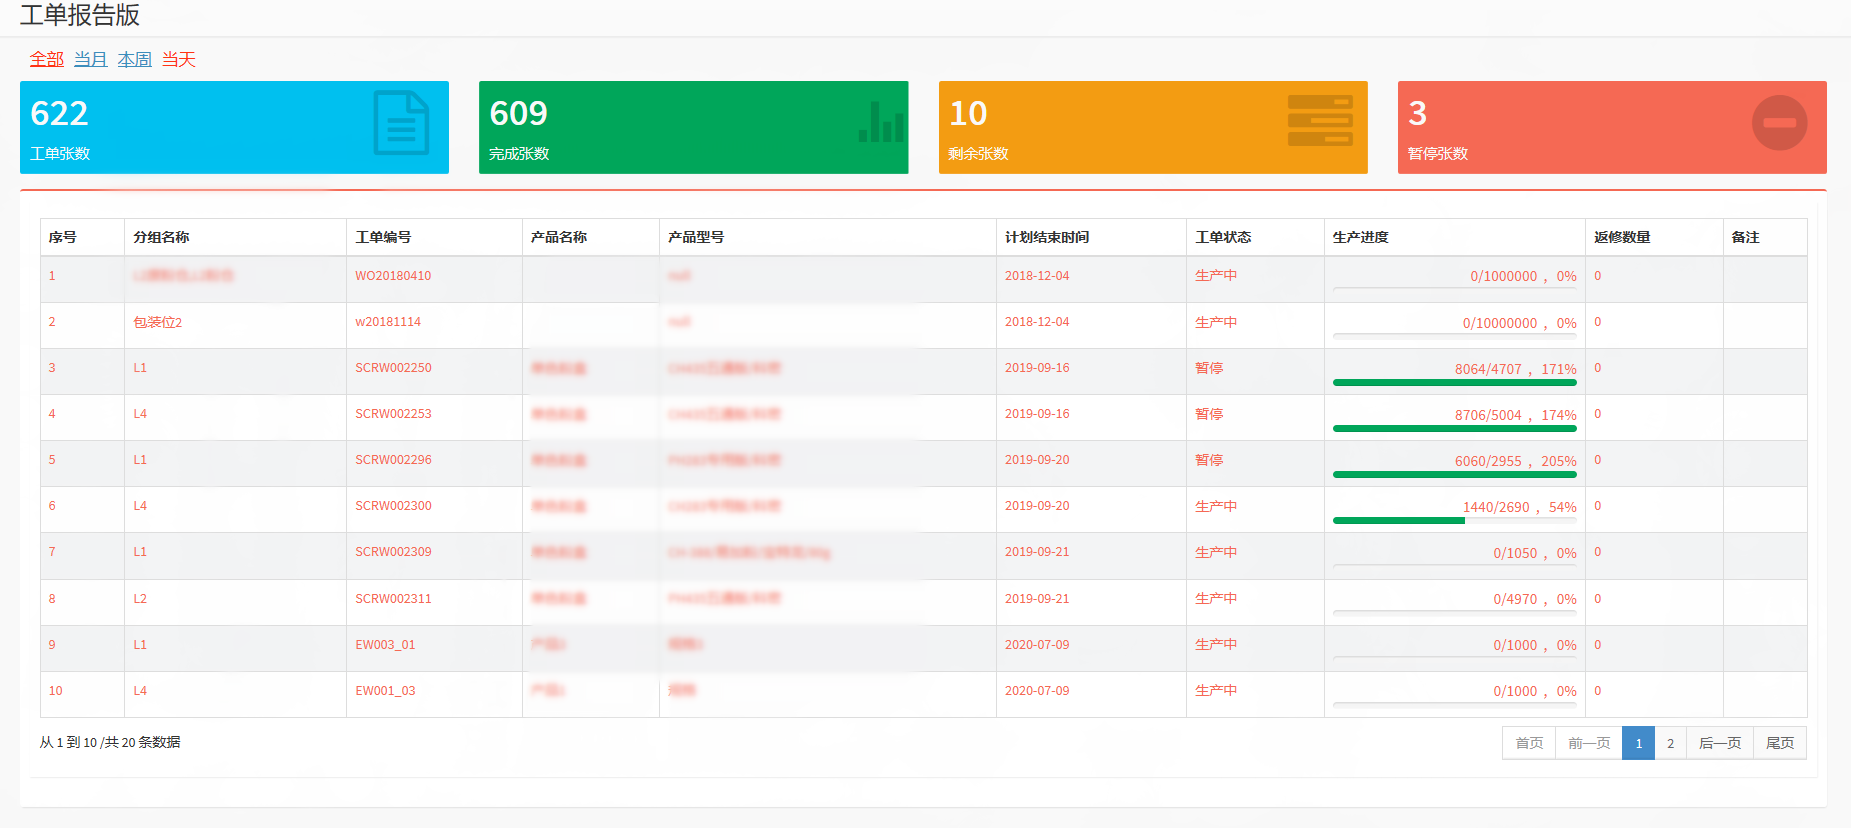This screenshot has width=1851, height=828.
Task: Show 本周 work orders
Action: 134,60
